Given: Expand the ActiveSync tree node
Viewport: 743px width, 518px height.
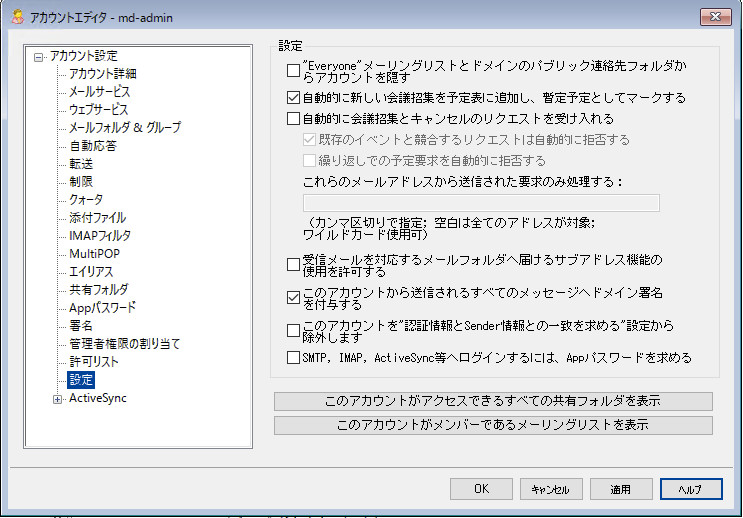Looking at the screenshot, I should pos(57,399).
